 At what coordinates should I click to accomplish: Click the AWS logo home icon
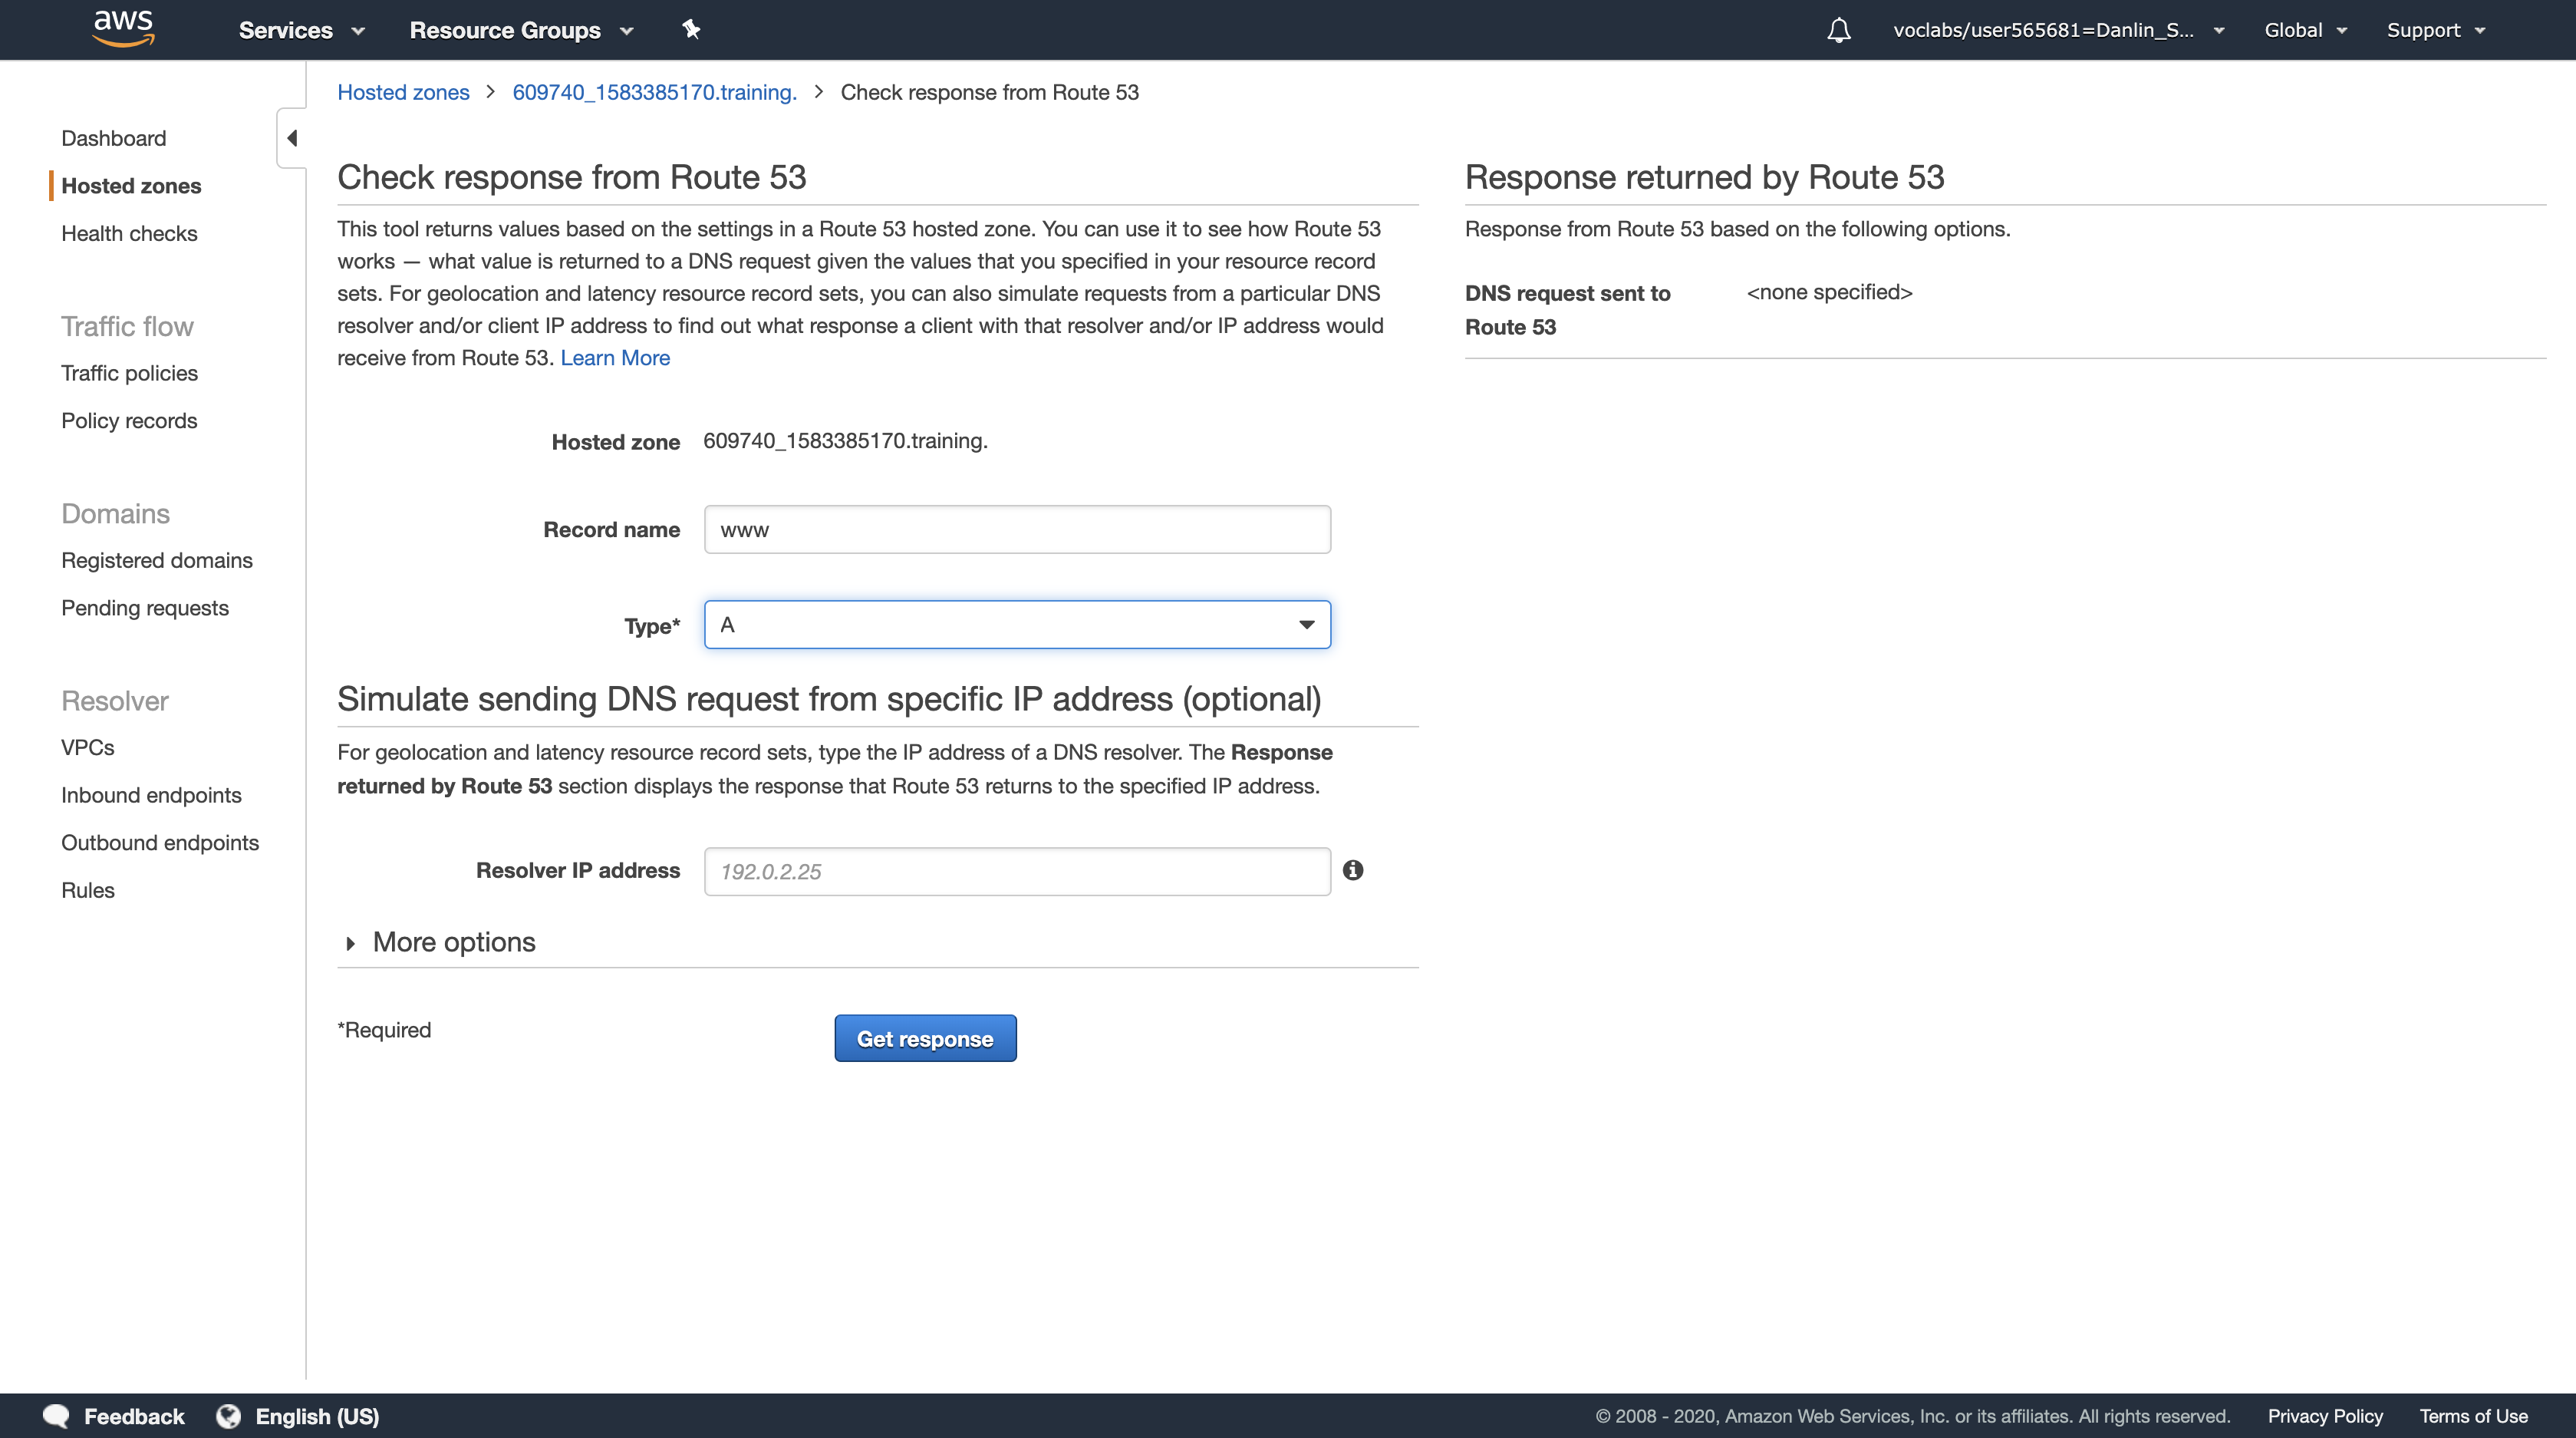123,29
